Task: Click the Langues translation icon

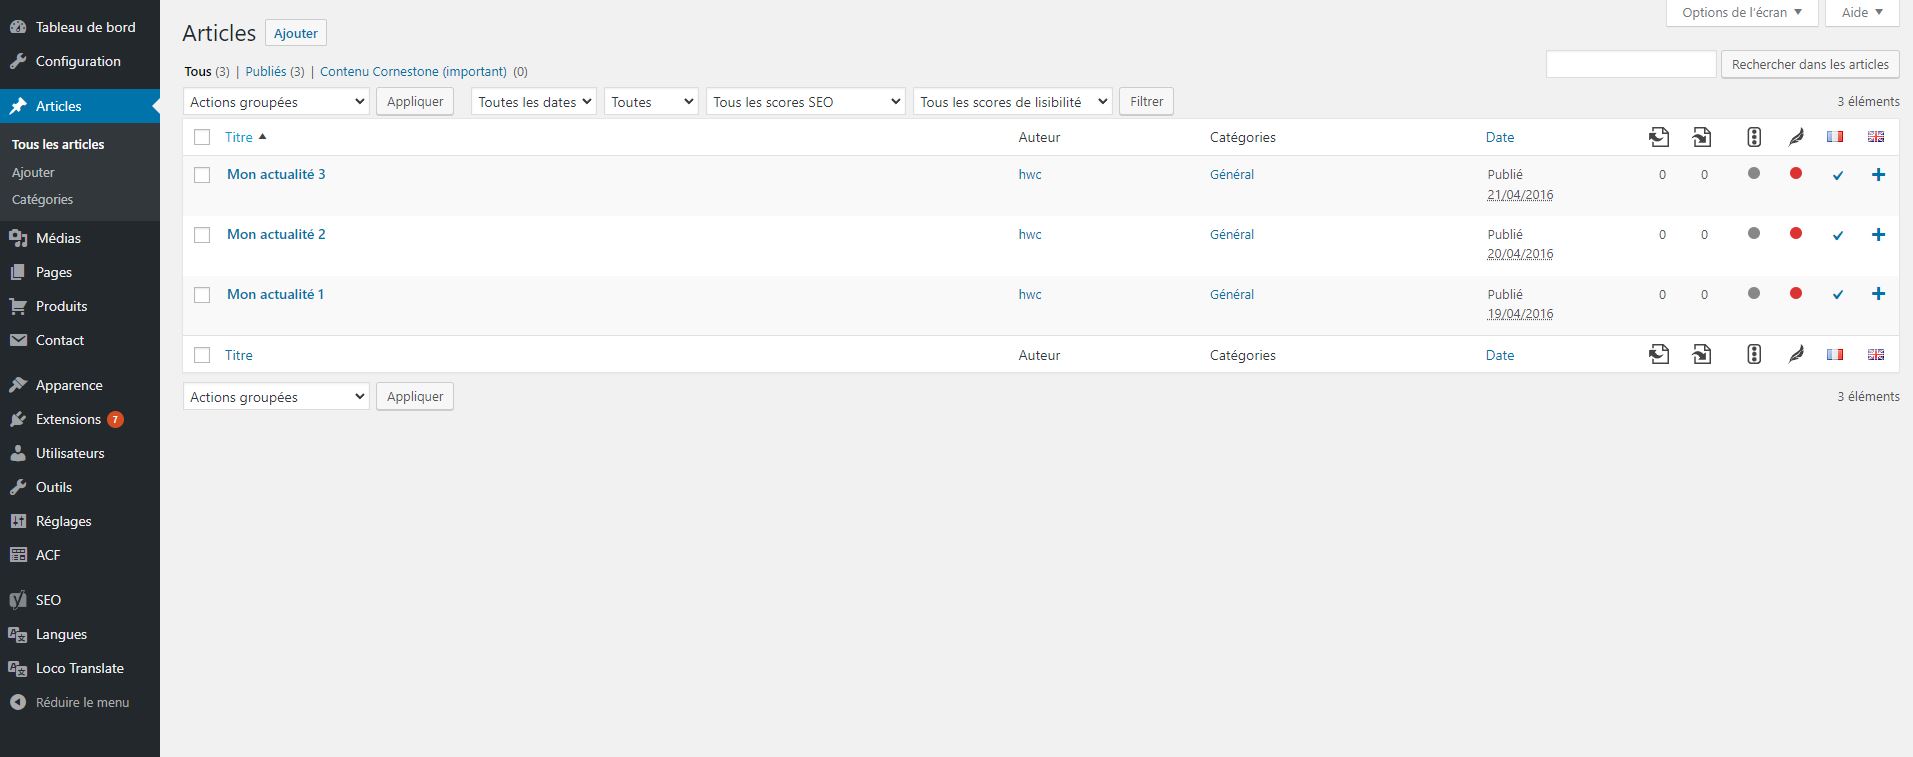Action: pos(18,634)
